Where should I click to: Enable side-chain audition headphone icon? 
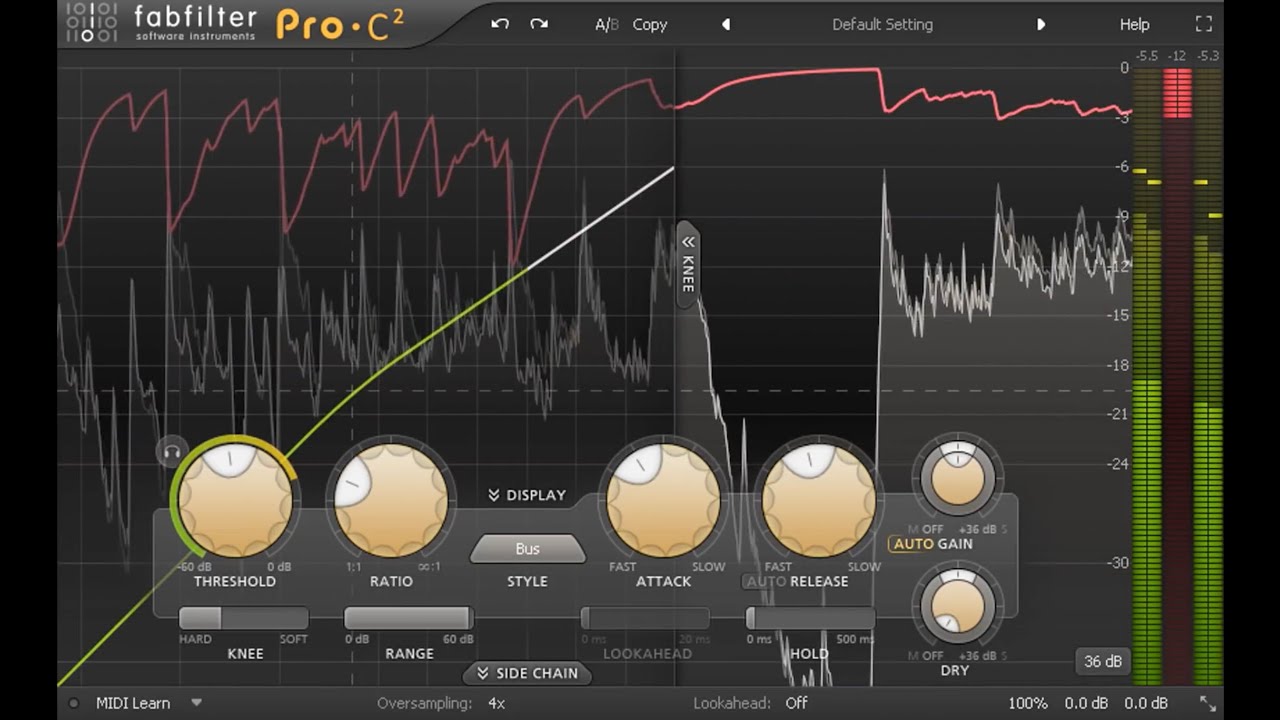pyautogui.click(x=172, y=452)
